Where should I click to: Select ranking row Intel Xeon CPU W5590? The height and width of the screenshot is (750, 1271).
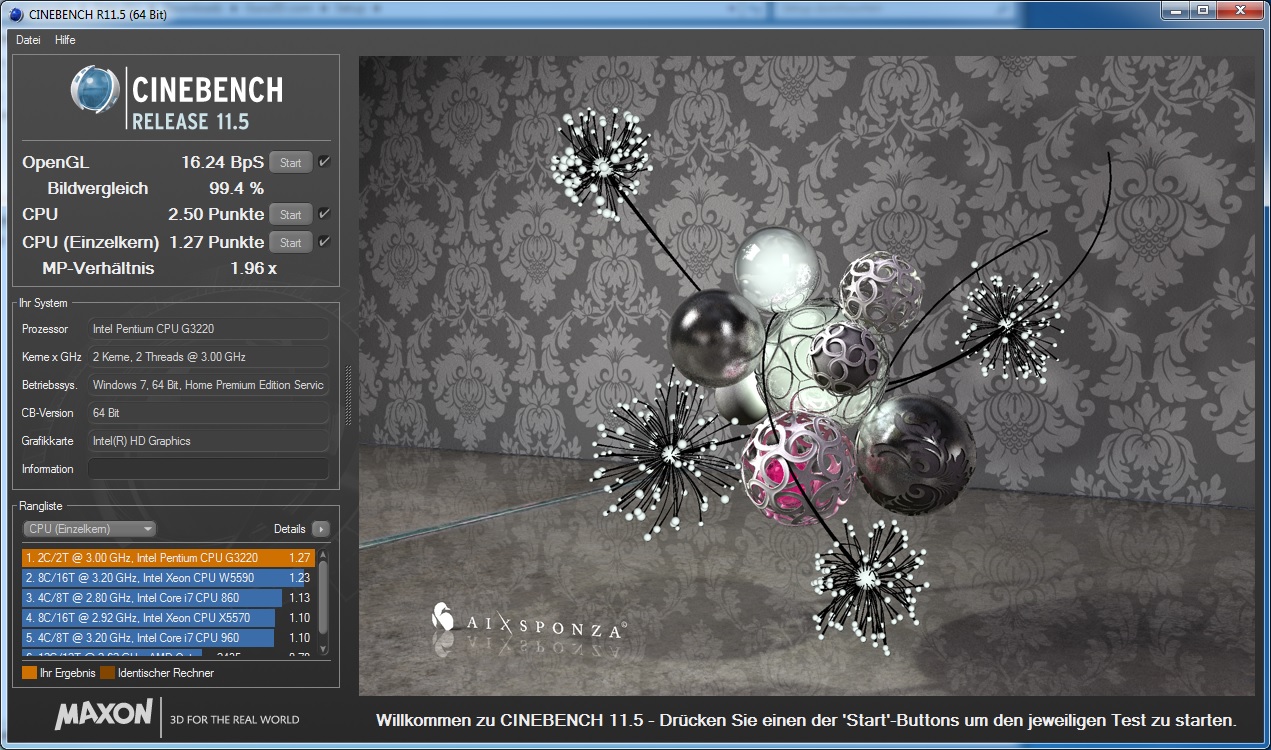click(x=168, y=578)
